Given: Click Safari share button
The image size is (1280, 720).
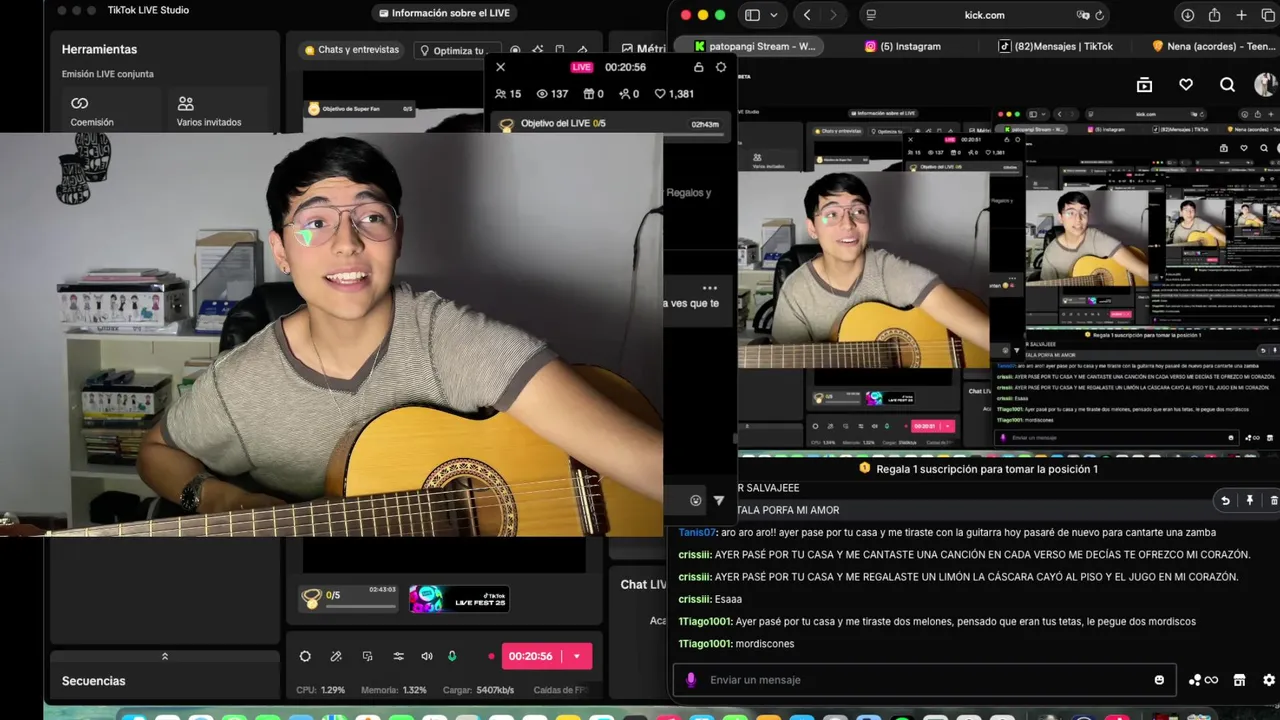Looking at the screenshot, I should 1214,15.
